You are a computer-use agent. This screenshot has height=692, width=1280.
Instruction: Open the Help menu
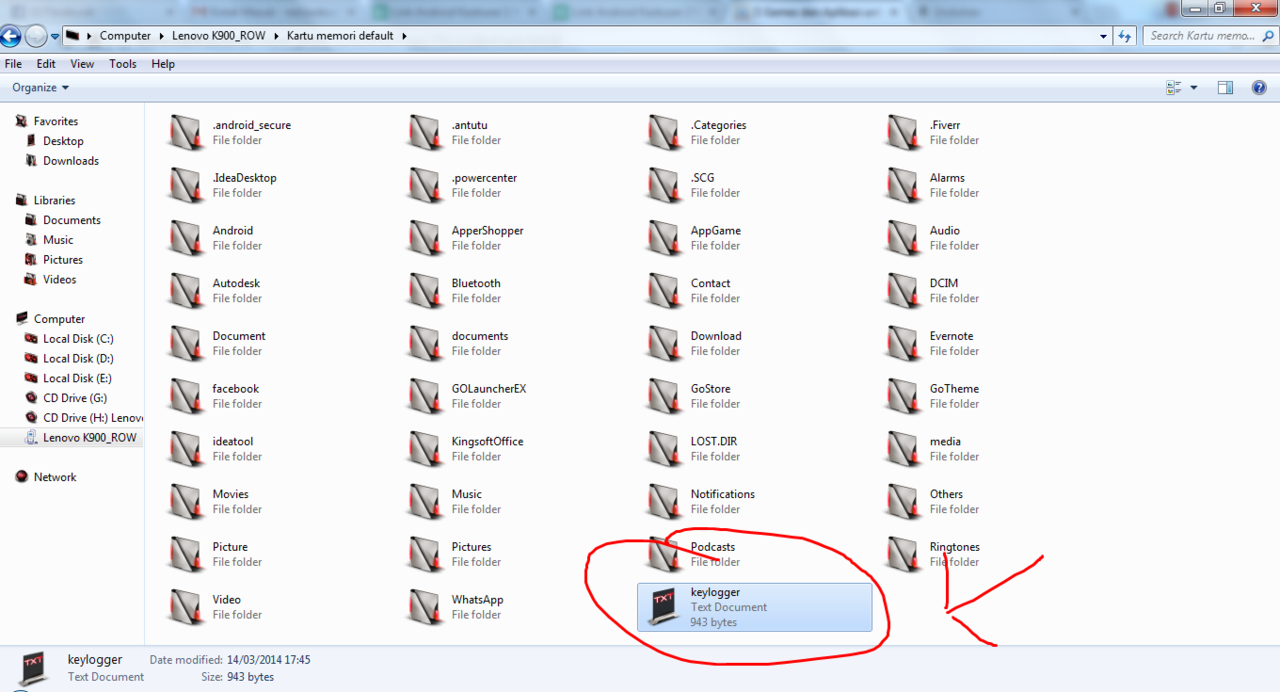[x=163, y=64]
